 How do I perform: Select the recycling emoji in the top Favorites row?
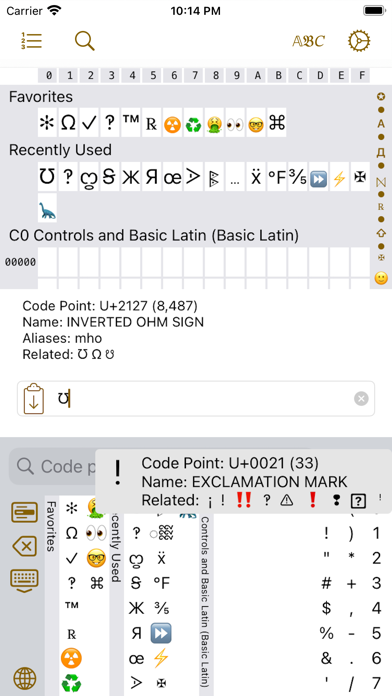[193, 123]
